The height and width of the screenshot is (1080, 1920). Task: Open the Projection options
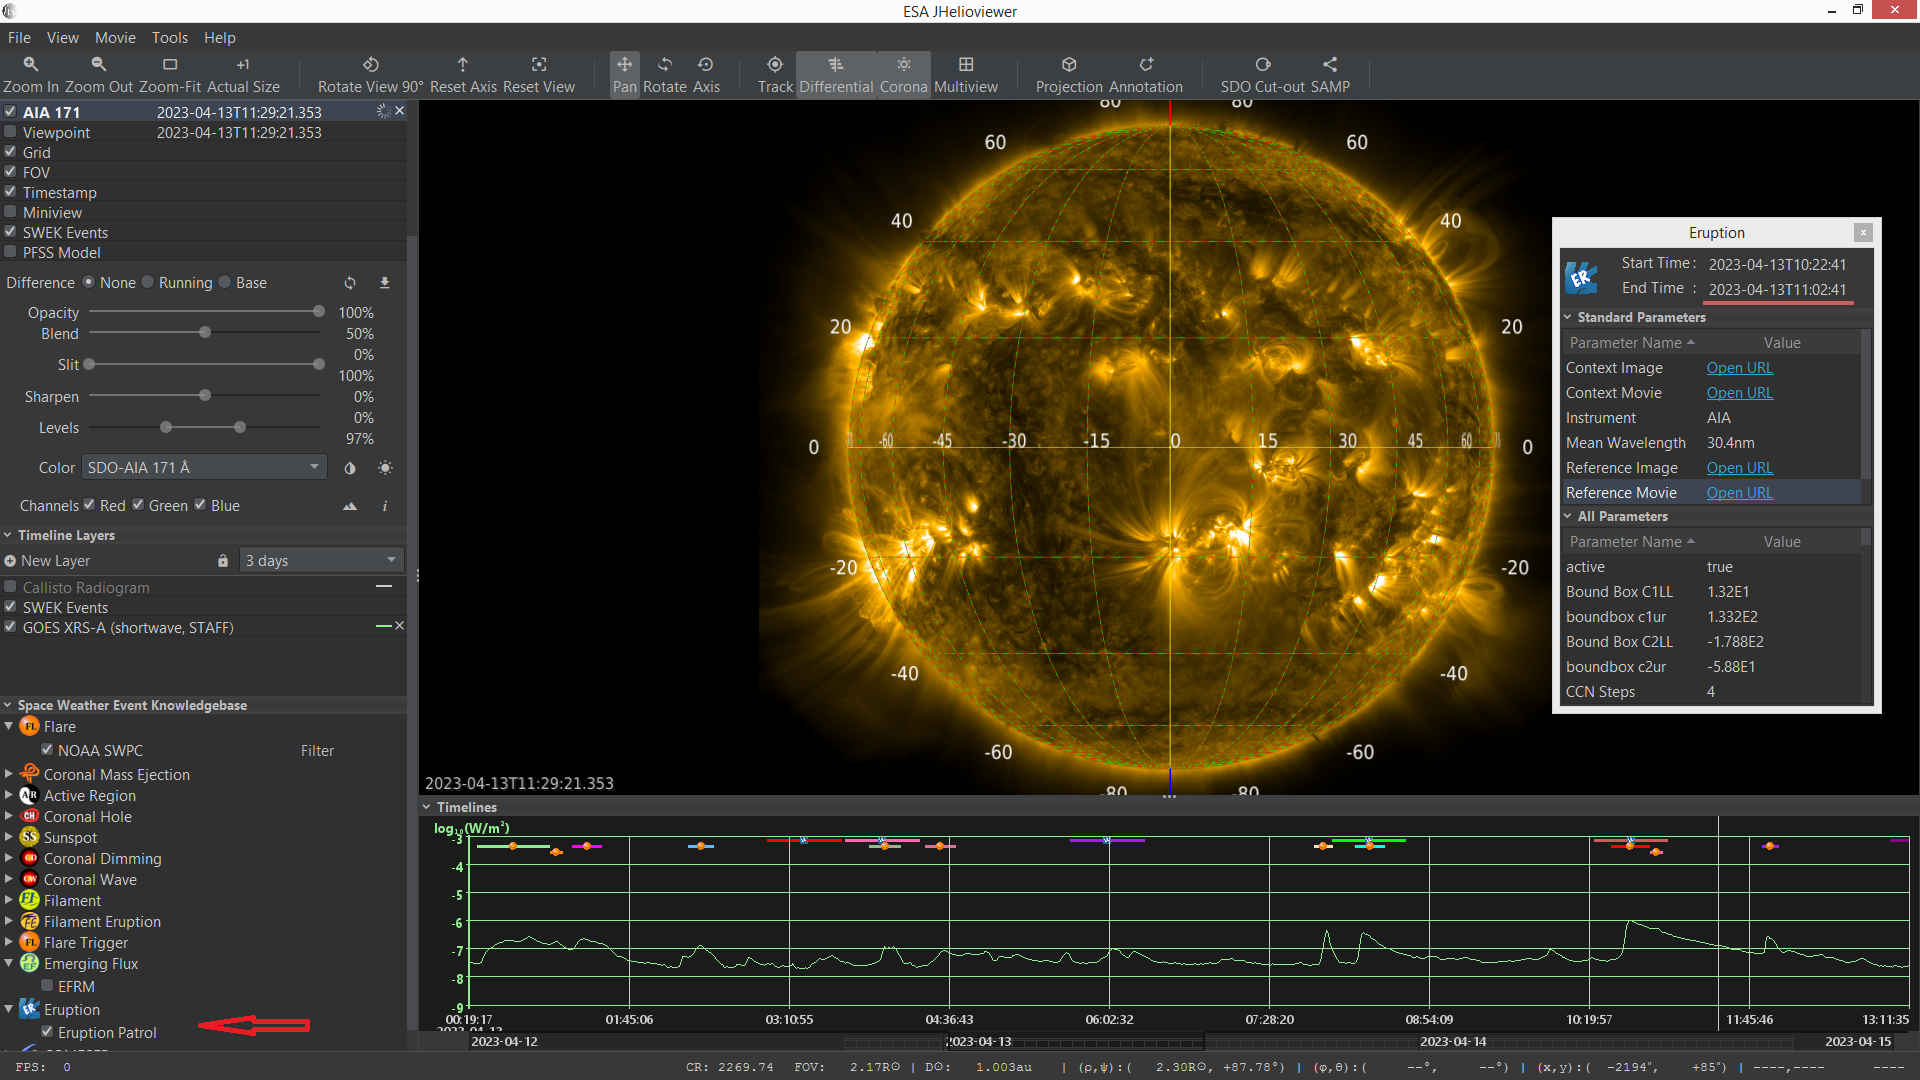click(x=1069, y=74)
